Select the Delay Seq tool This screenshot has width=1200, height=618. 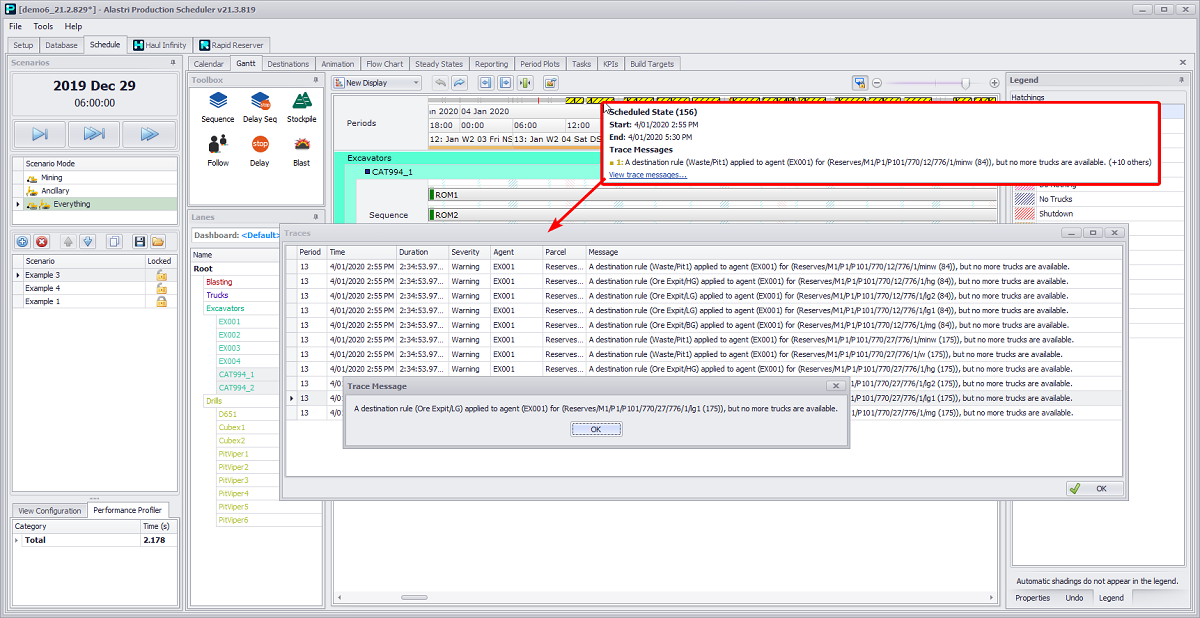click(x=260, y=106)
